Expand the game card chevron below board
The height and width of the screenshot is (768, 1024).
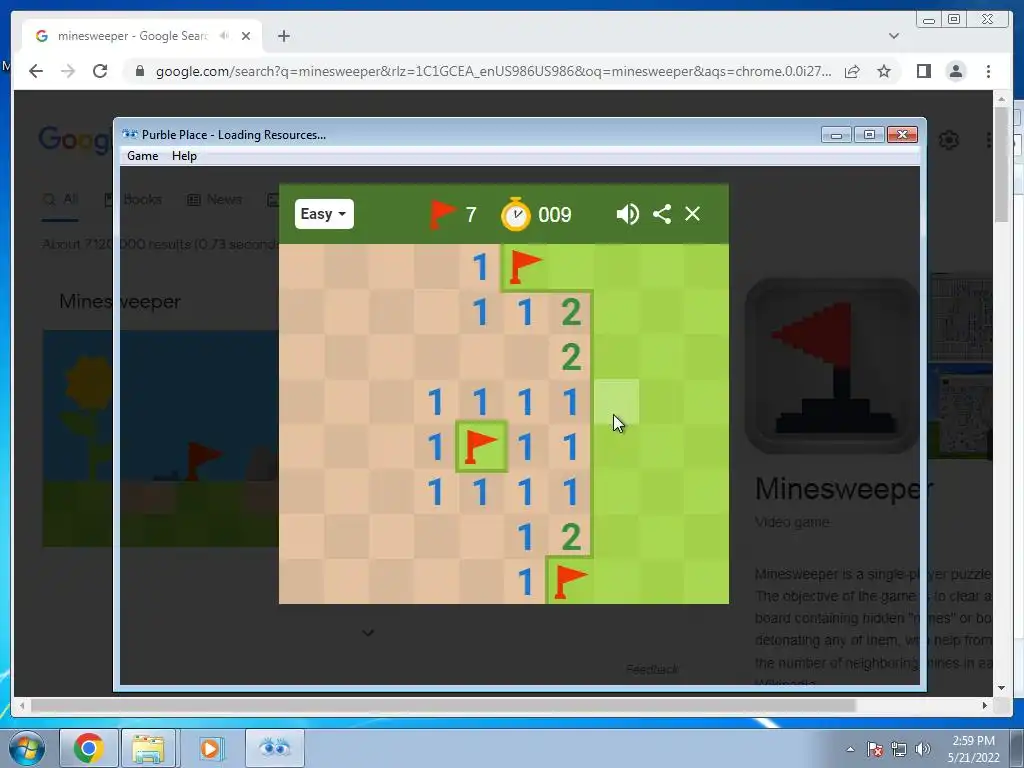click(x=368, y=632)
